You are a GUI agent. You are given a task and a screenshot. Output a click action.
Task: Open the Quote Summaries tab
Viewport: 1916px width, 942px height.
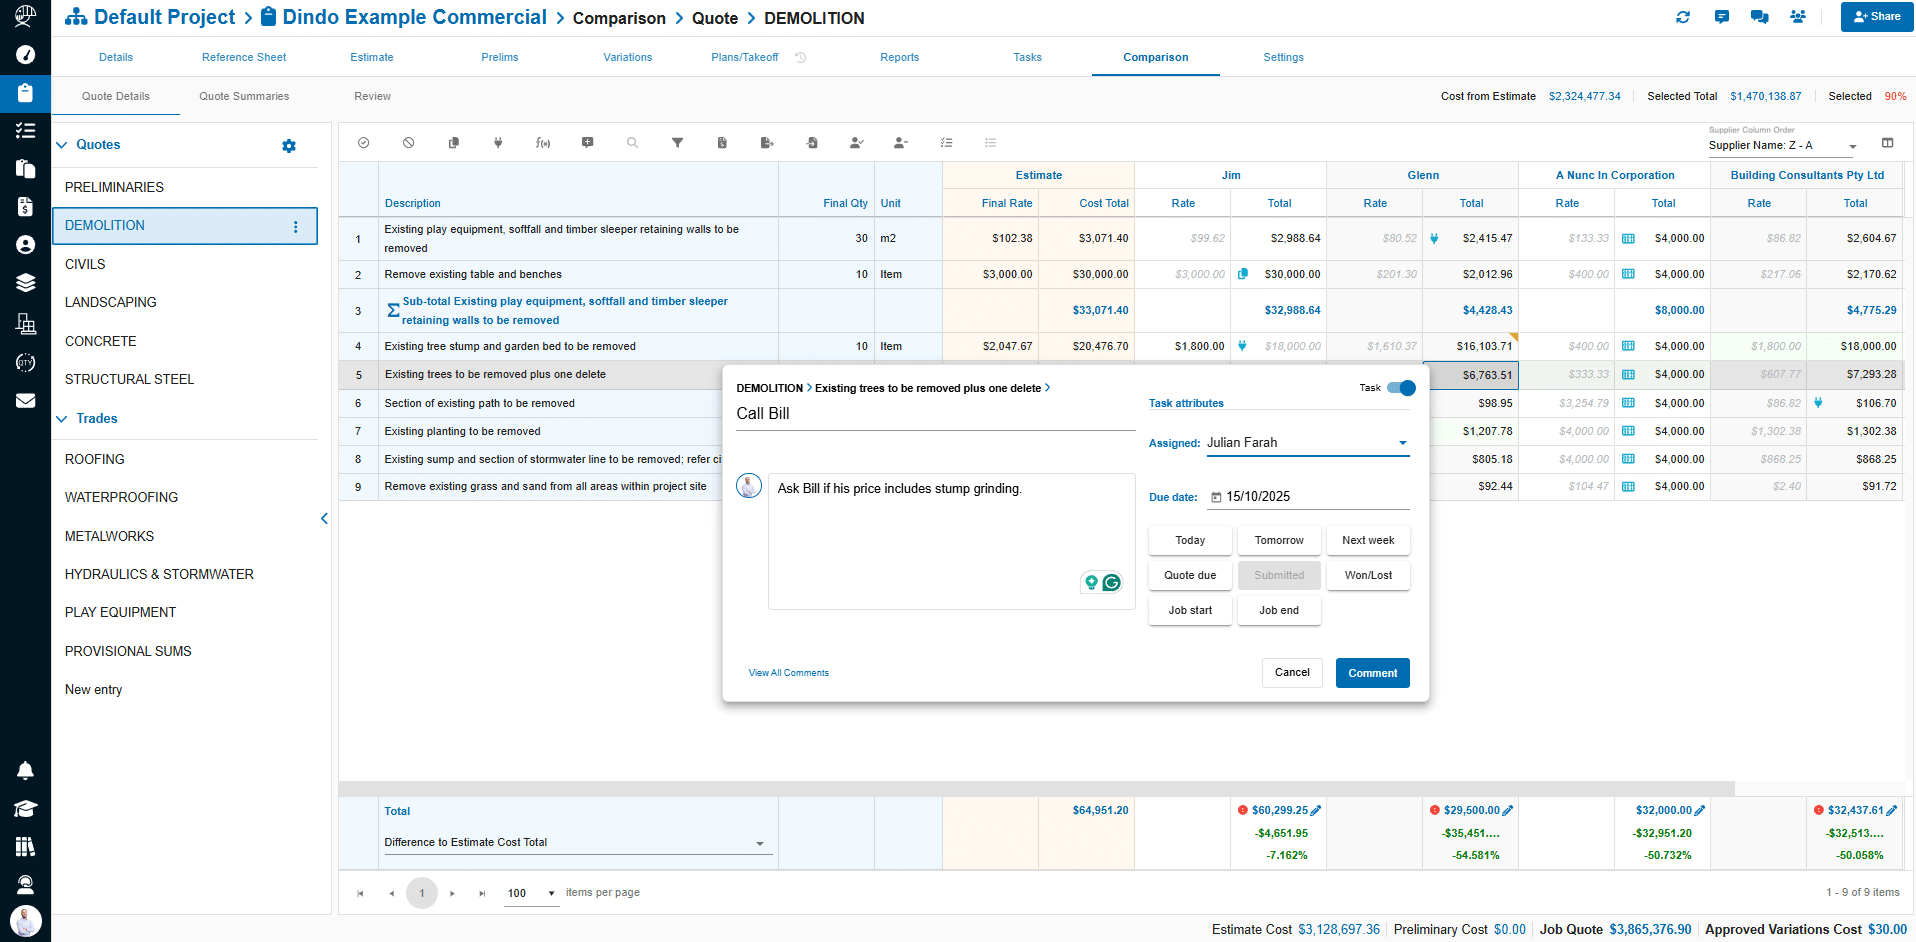(x=244, y=96)
